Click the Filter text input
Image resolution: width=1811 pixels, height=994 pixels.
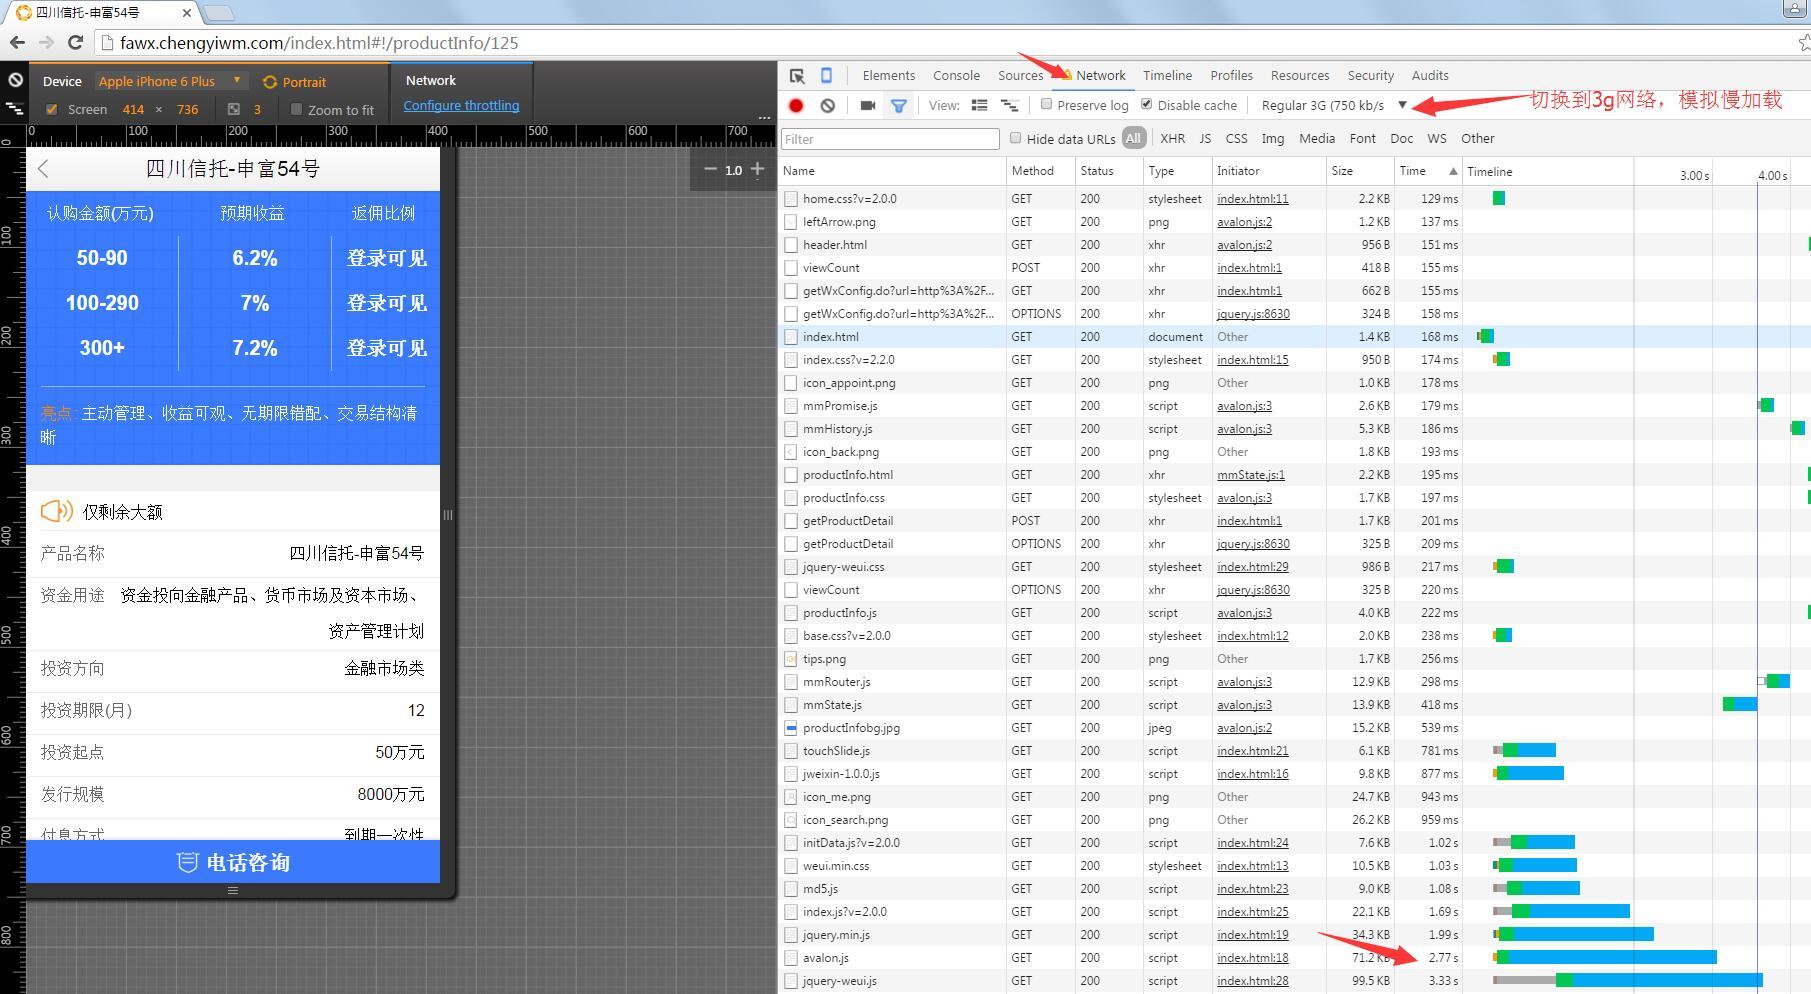(x=890, y=139)
